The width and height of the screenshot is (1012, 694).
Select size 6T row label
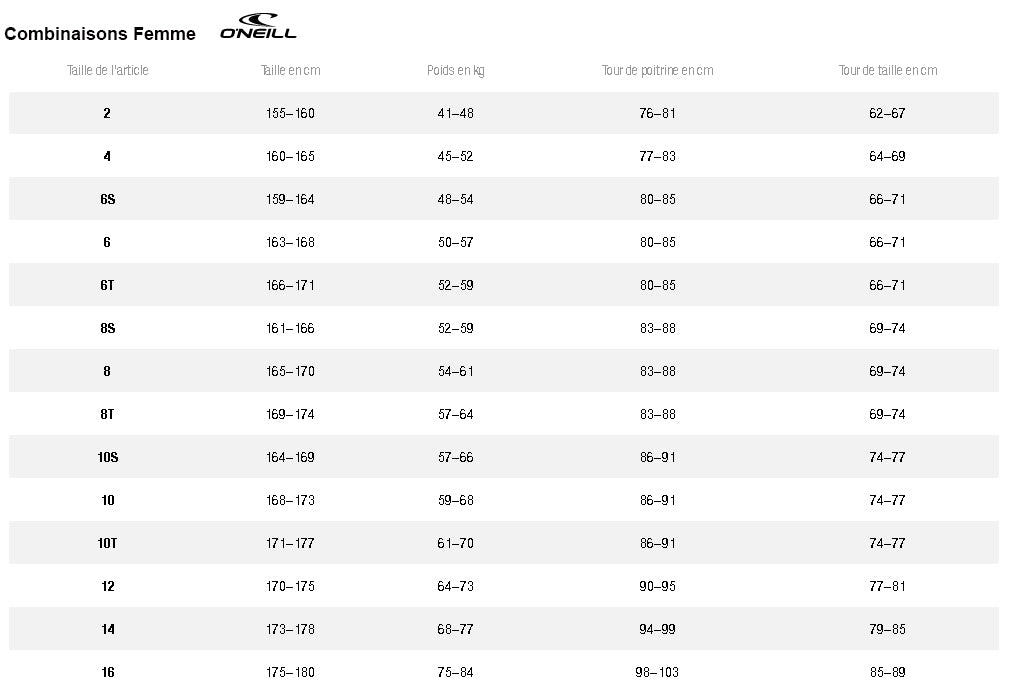(108, 285)
